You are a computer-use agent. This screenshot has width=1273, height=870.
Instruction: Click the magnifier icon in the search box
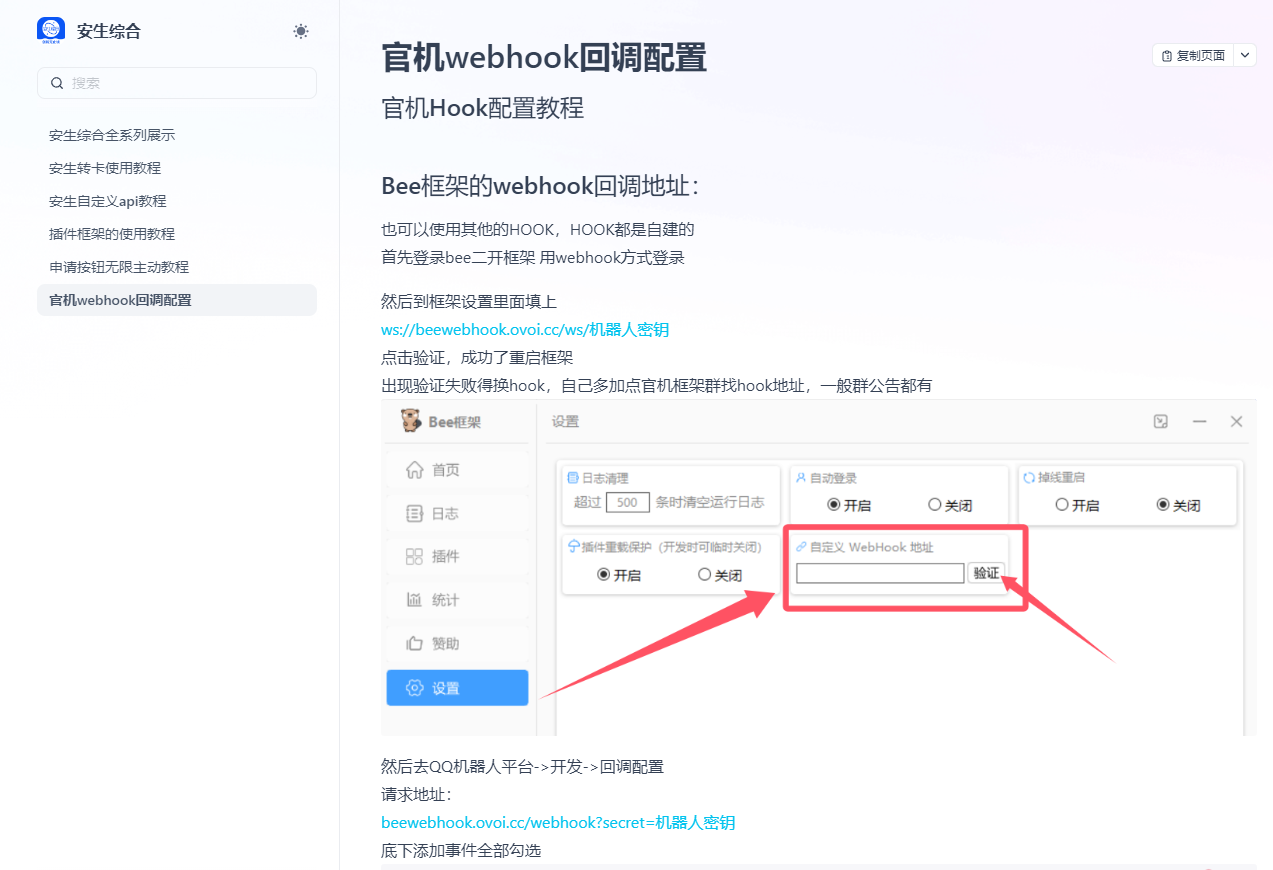coord(57,82)
